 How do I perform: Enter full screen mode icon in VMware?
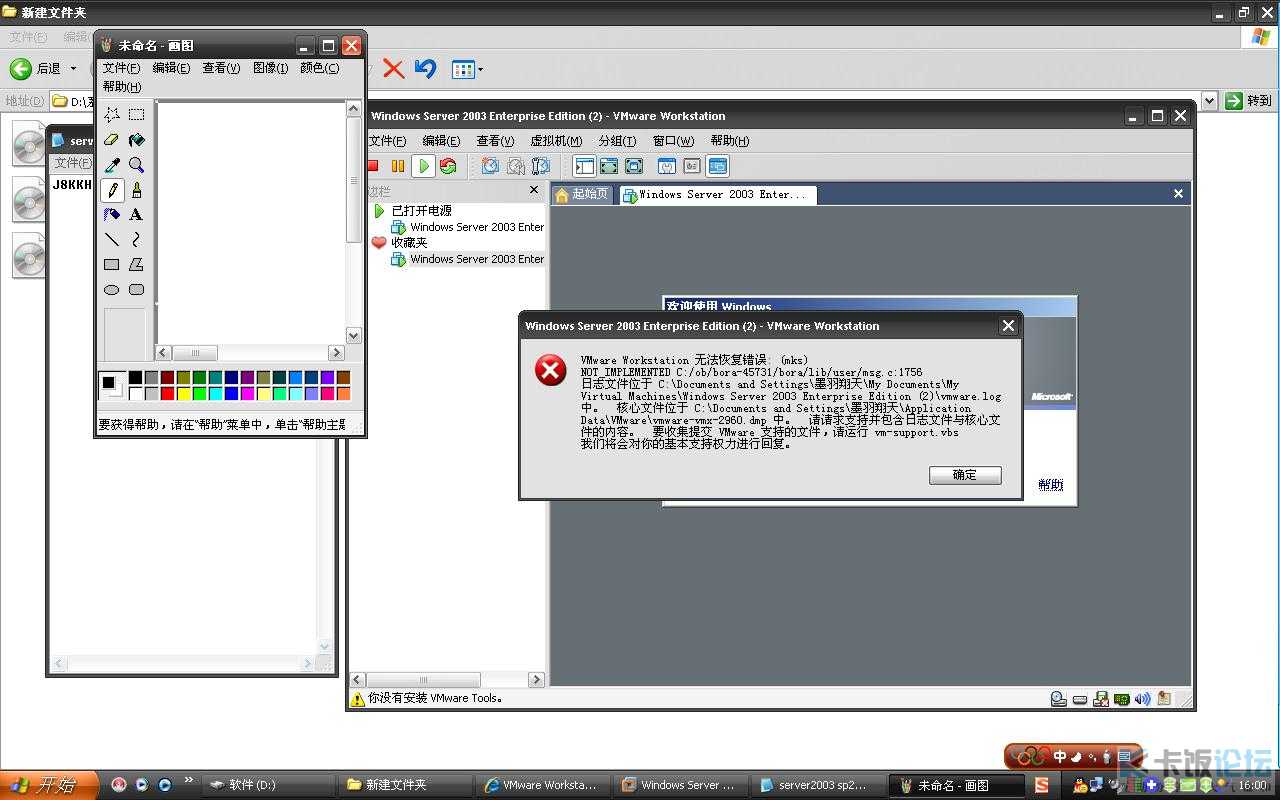click(x=609, y=166)
